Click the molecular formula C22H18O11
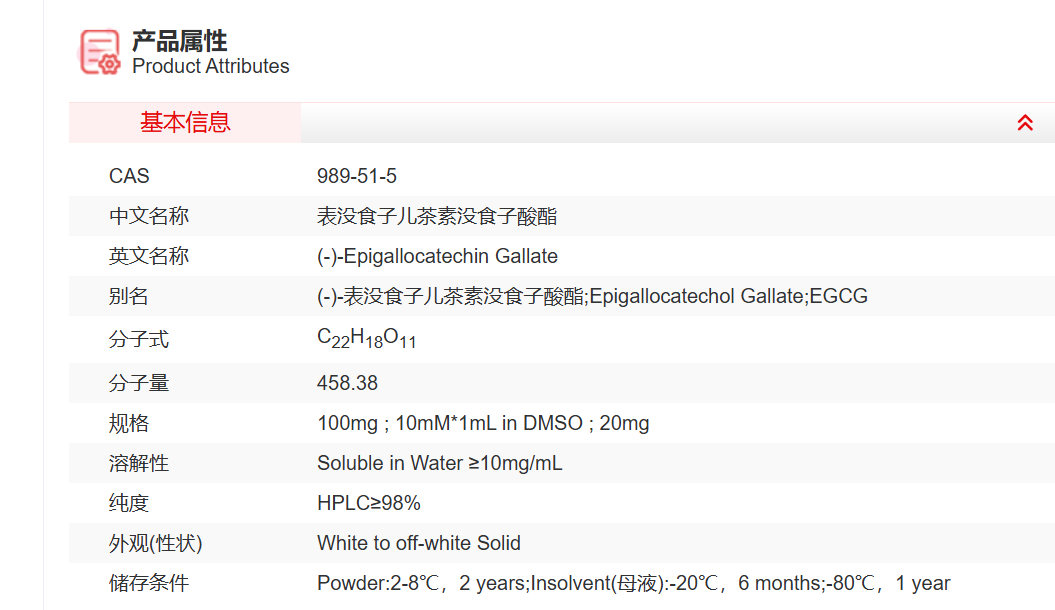This screenshot has width=1055, height=610. [x=366, y=339]
